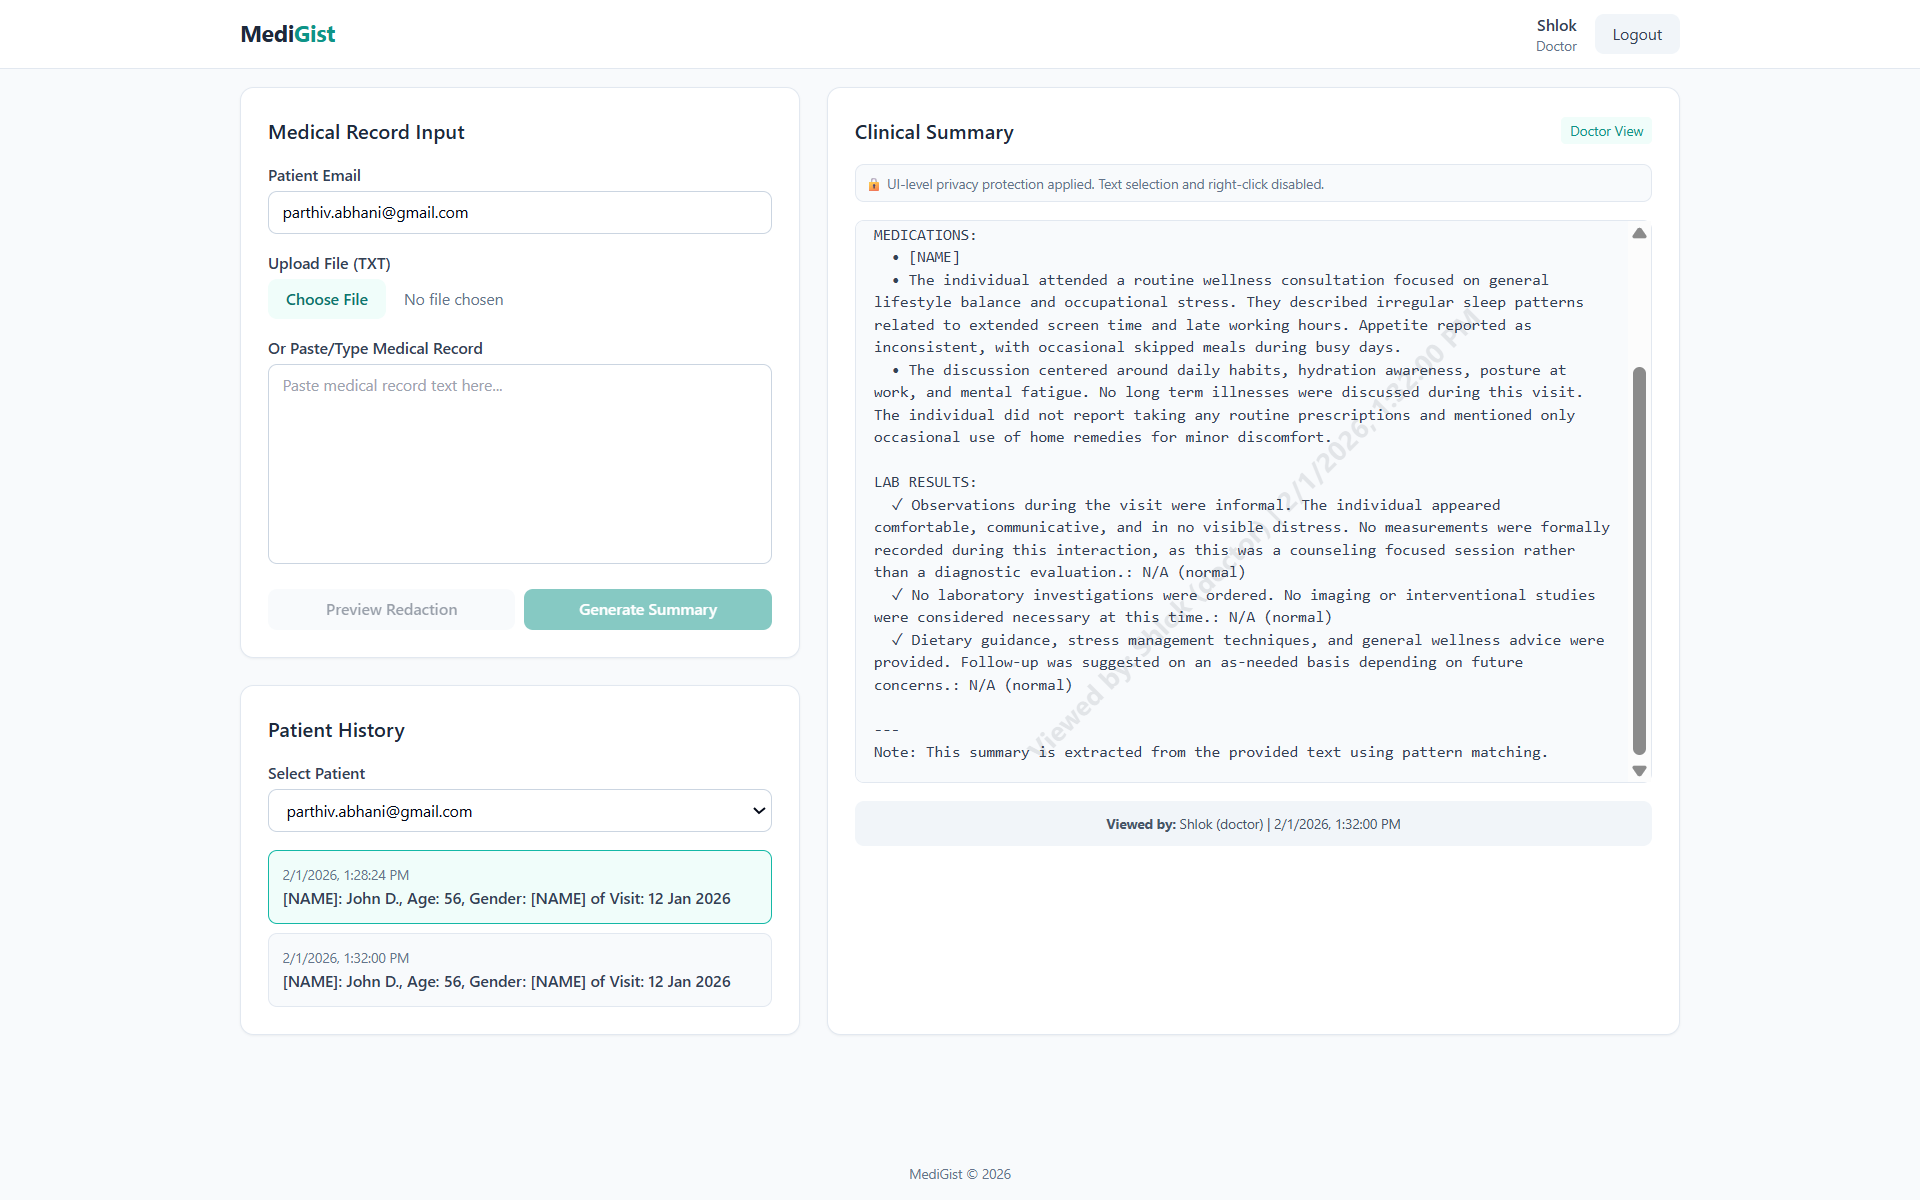Viewport: 1920px width, 1200px height.
Task: Click Preview Redaction
Action: coord(391,609)
